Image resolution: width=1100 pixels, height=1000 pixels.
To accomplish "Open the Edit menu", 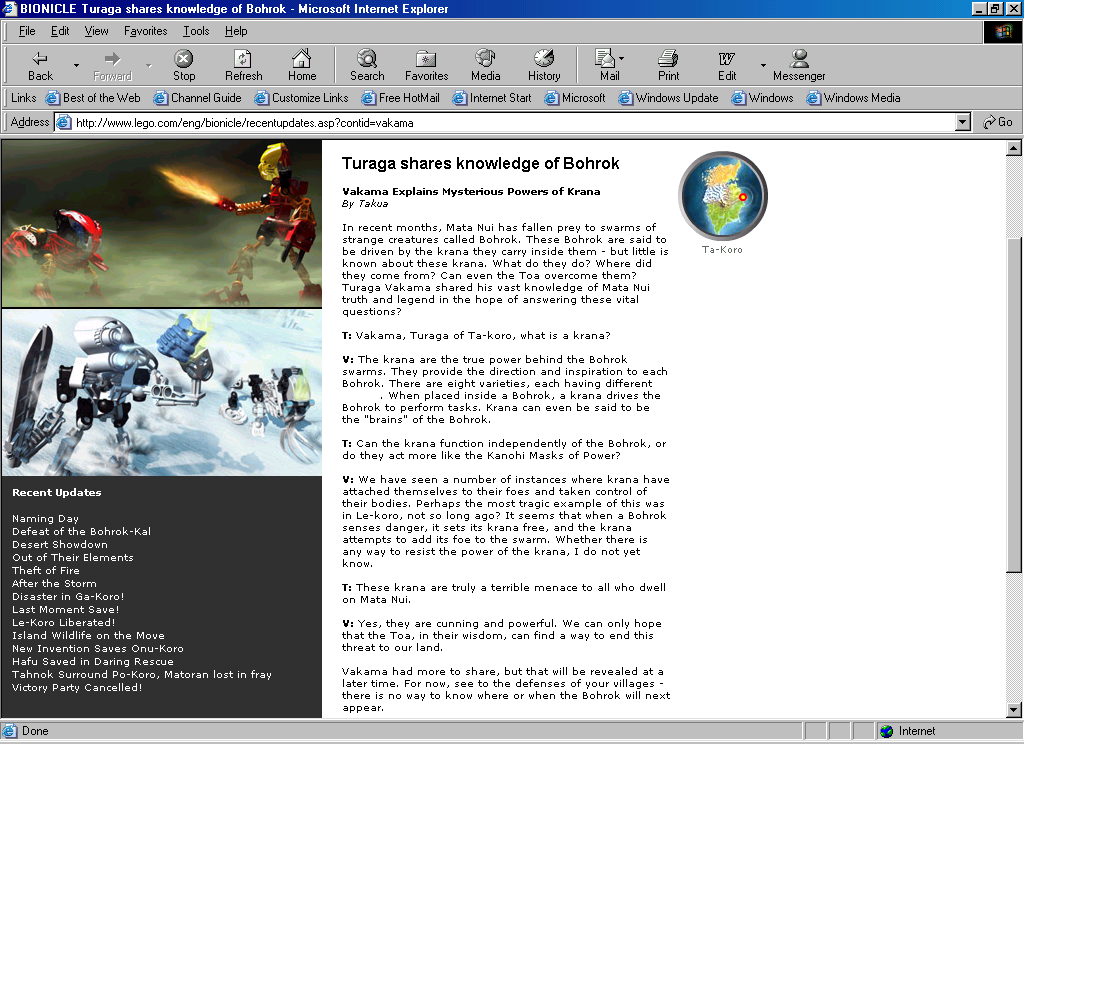I will coord(60,31).
